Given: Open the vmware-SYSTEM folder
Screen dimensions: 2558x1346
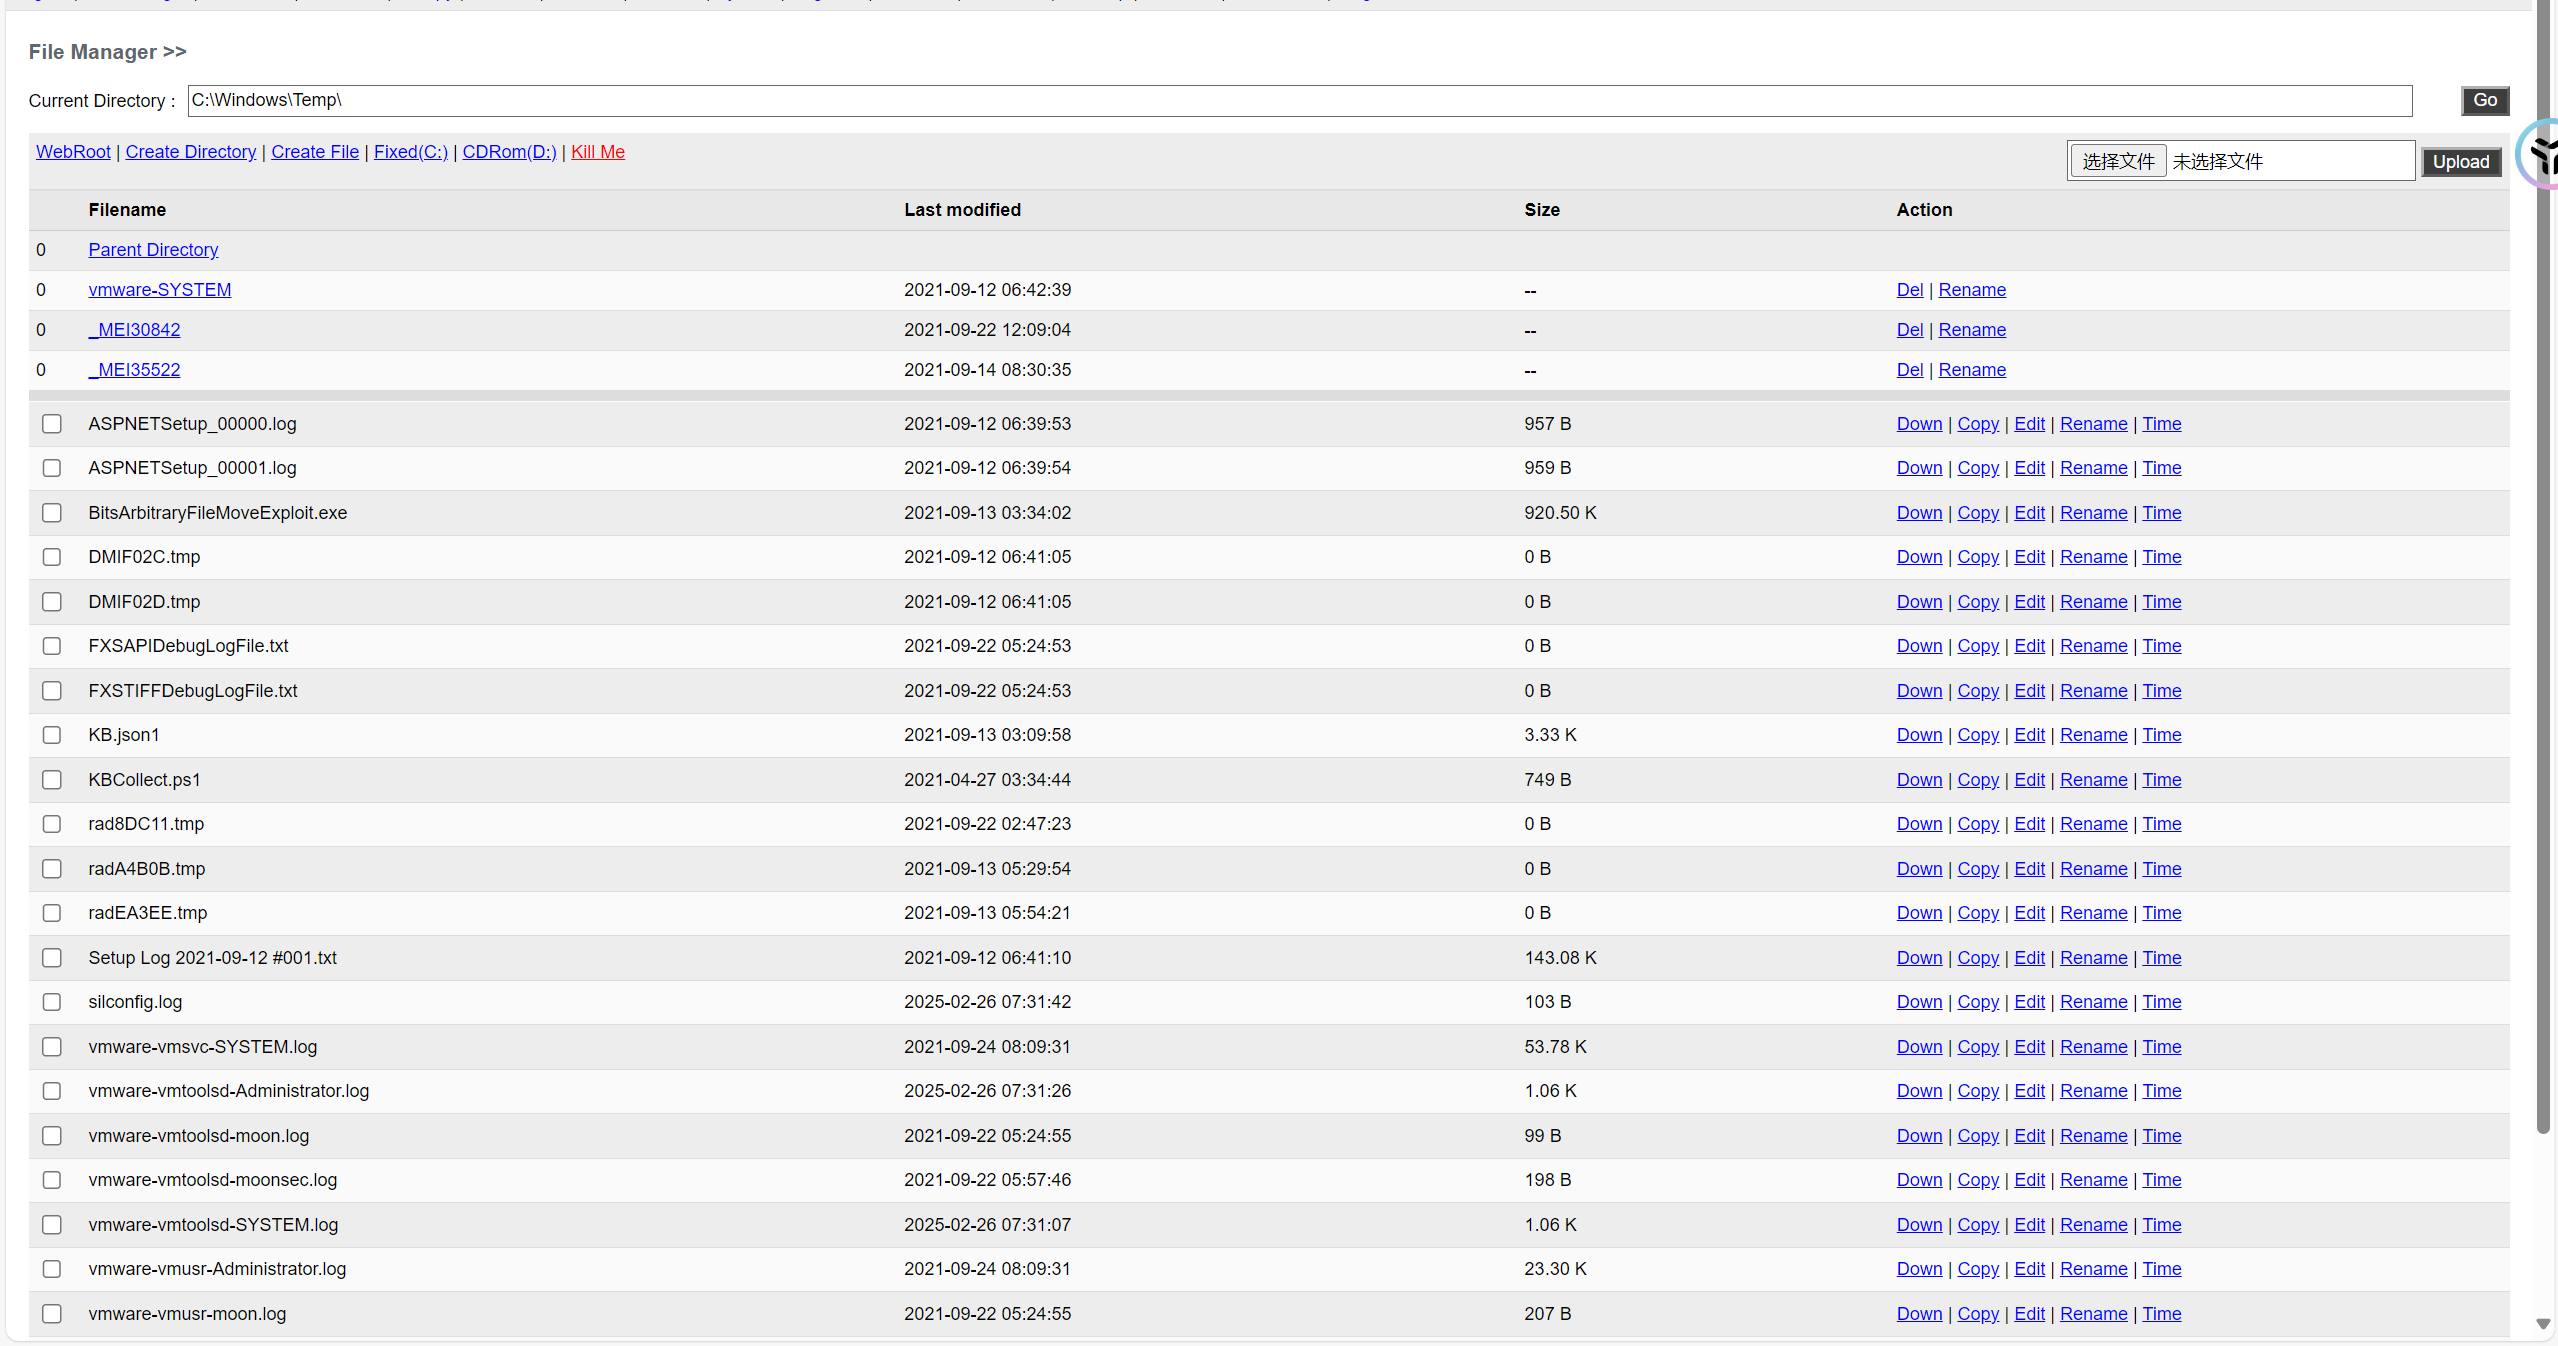Looking at the screenshot, I should click(x=159, y=290).
